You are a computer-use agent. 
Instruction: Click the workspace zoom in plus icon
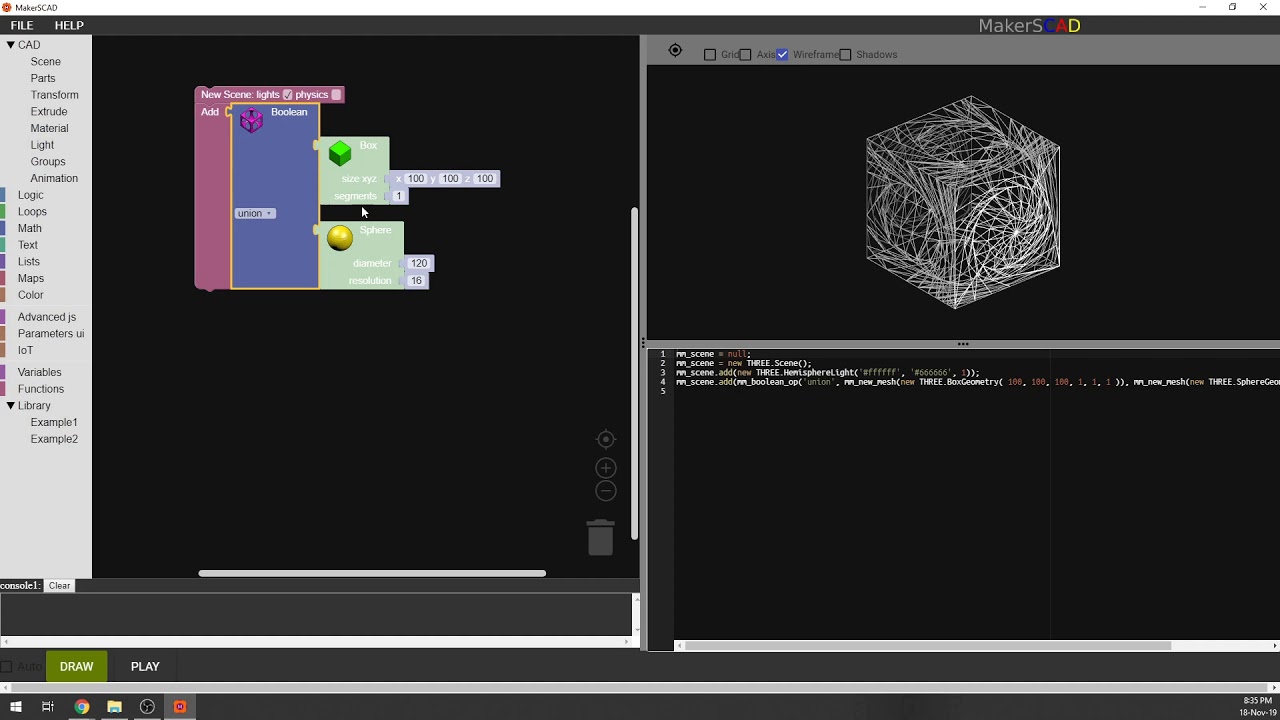coord(605,468)
